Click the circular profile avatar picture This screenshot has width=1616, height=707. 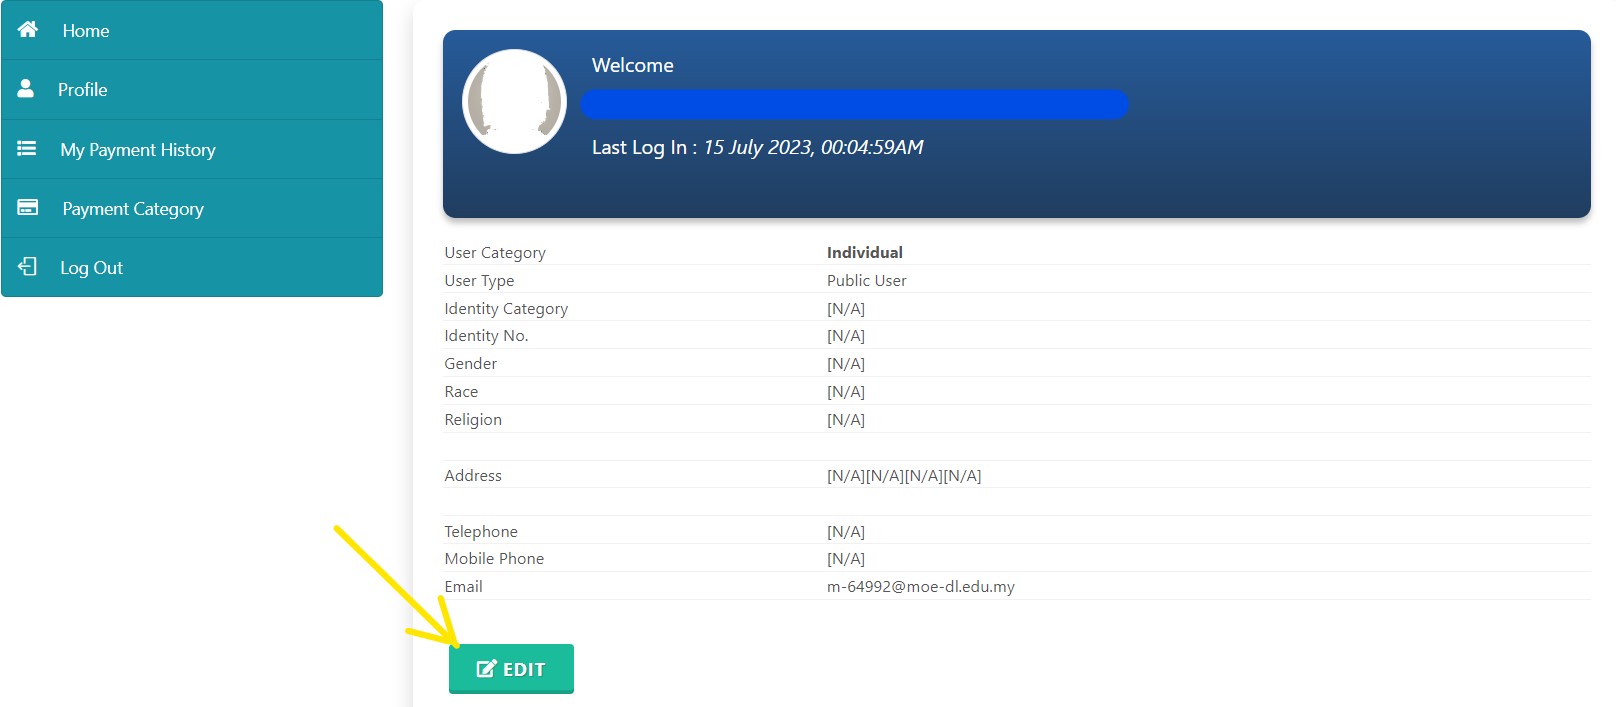(514, 102)
